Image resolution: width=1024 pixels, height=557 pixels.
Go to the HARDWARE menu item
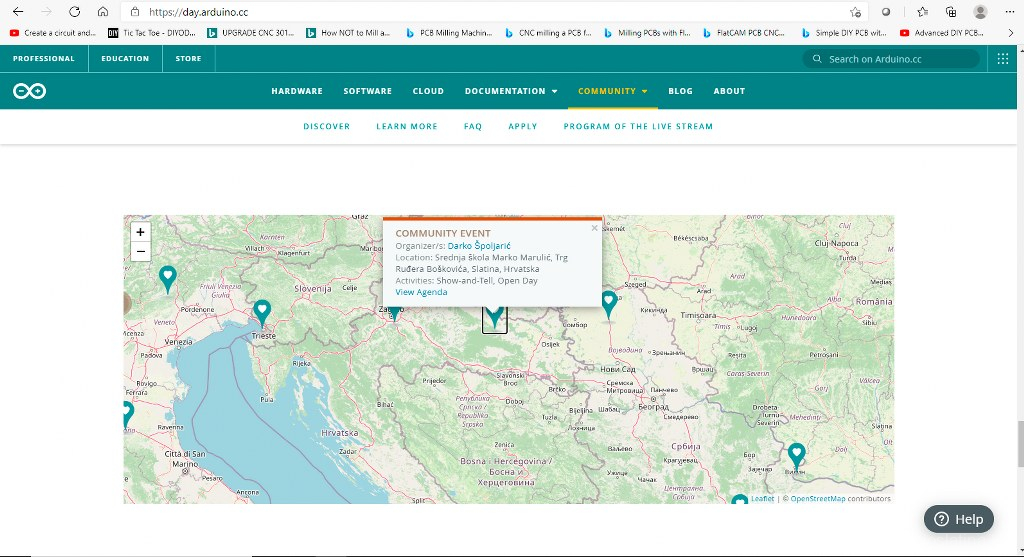(297, 91)
